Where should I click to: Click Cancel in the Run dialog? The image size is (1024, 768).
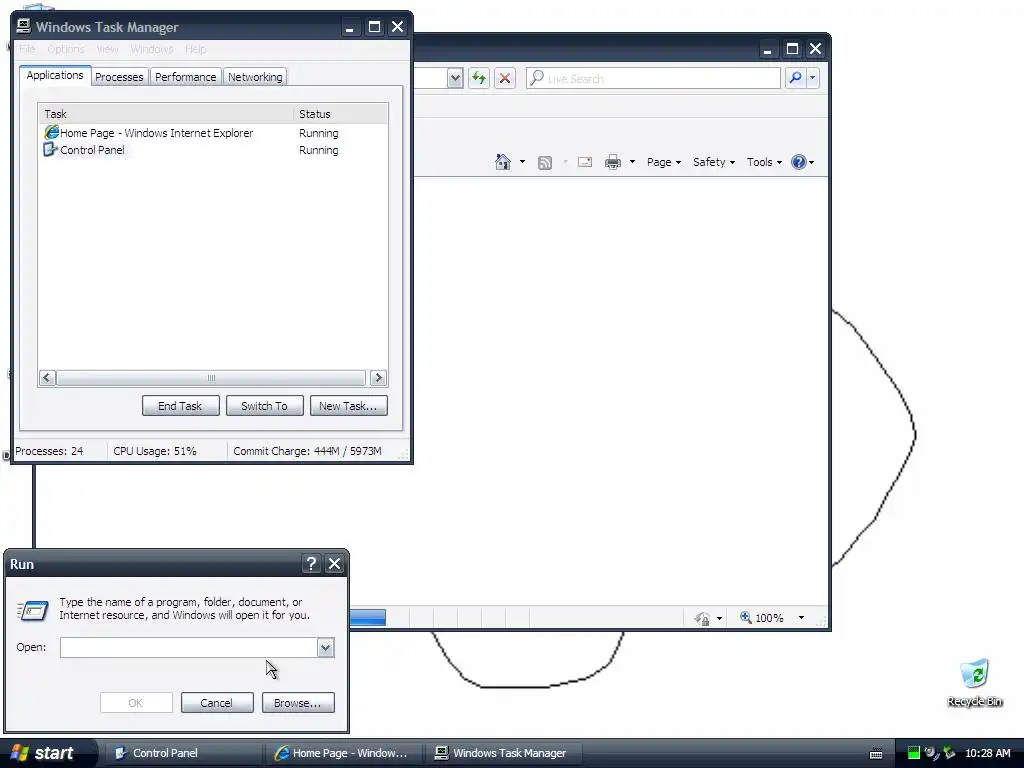tap(217, 703)
